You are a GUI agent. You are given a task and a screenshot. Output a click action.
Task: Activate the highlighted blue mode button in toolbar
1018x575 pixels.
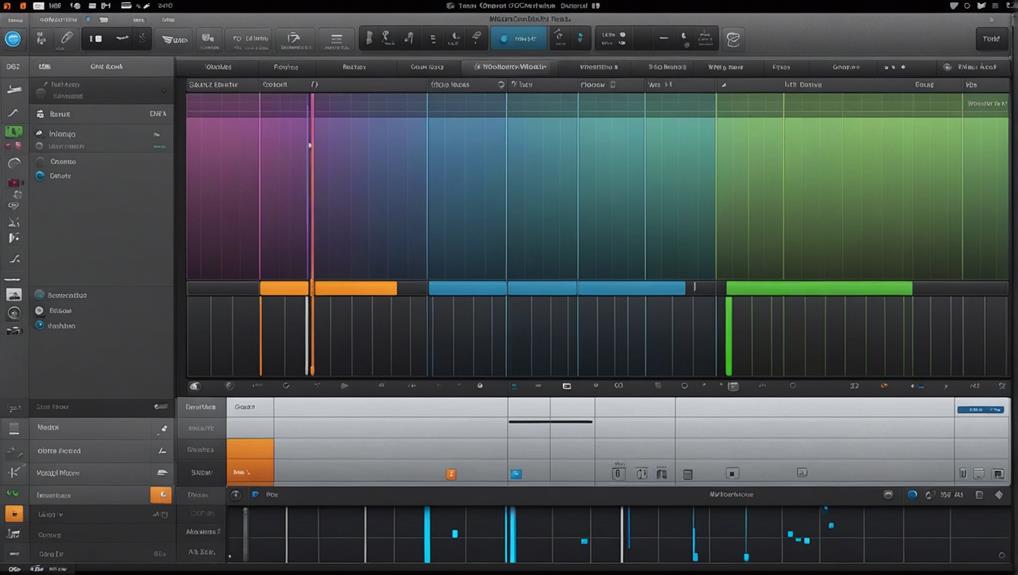point(518,39)
